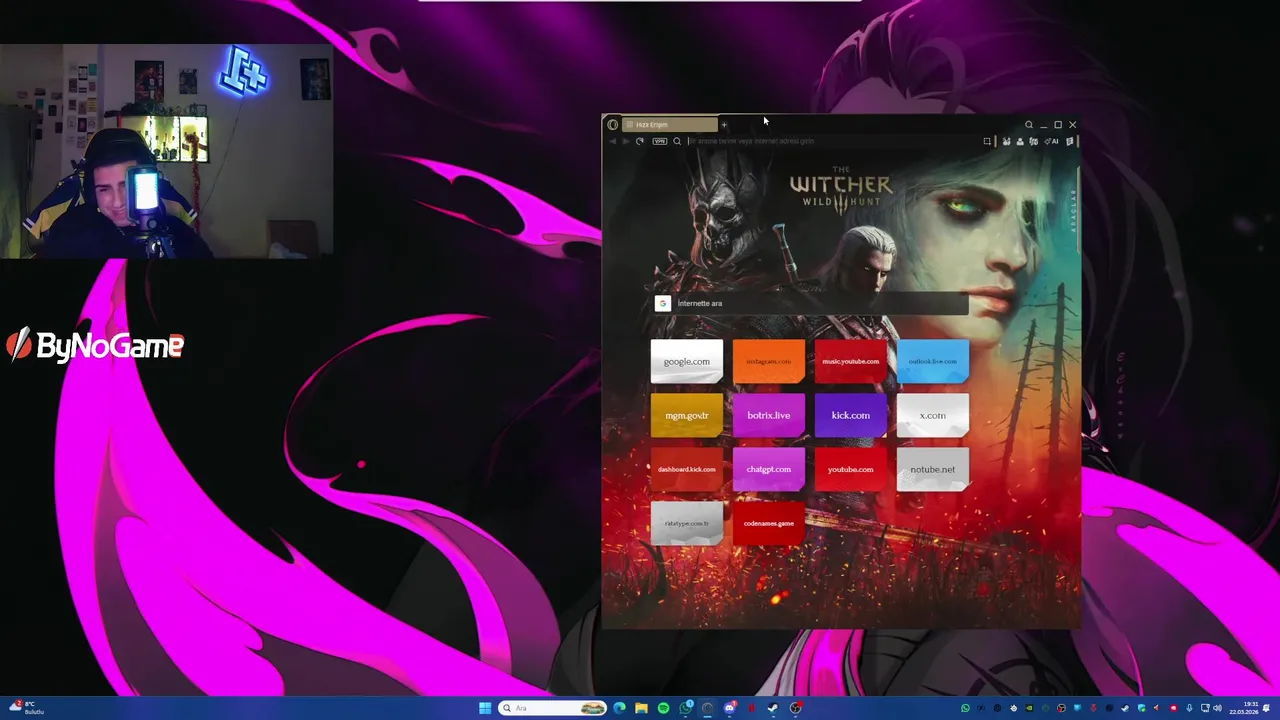The width and height of the screenshot is (1280, 720).
Task: Click the Steam system tray icon
Action: (1125, 708)
